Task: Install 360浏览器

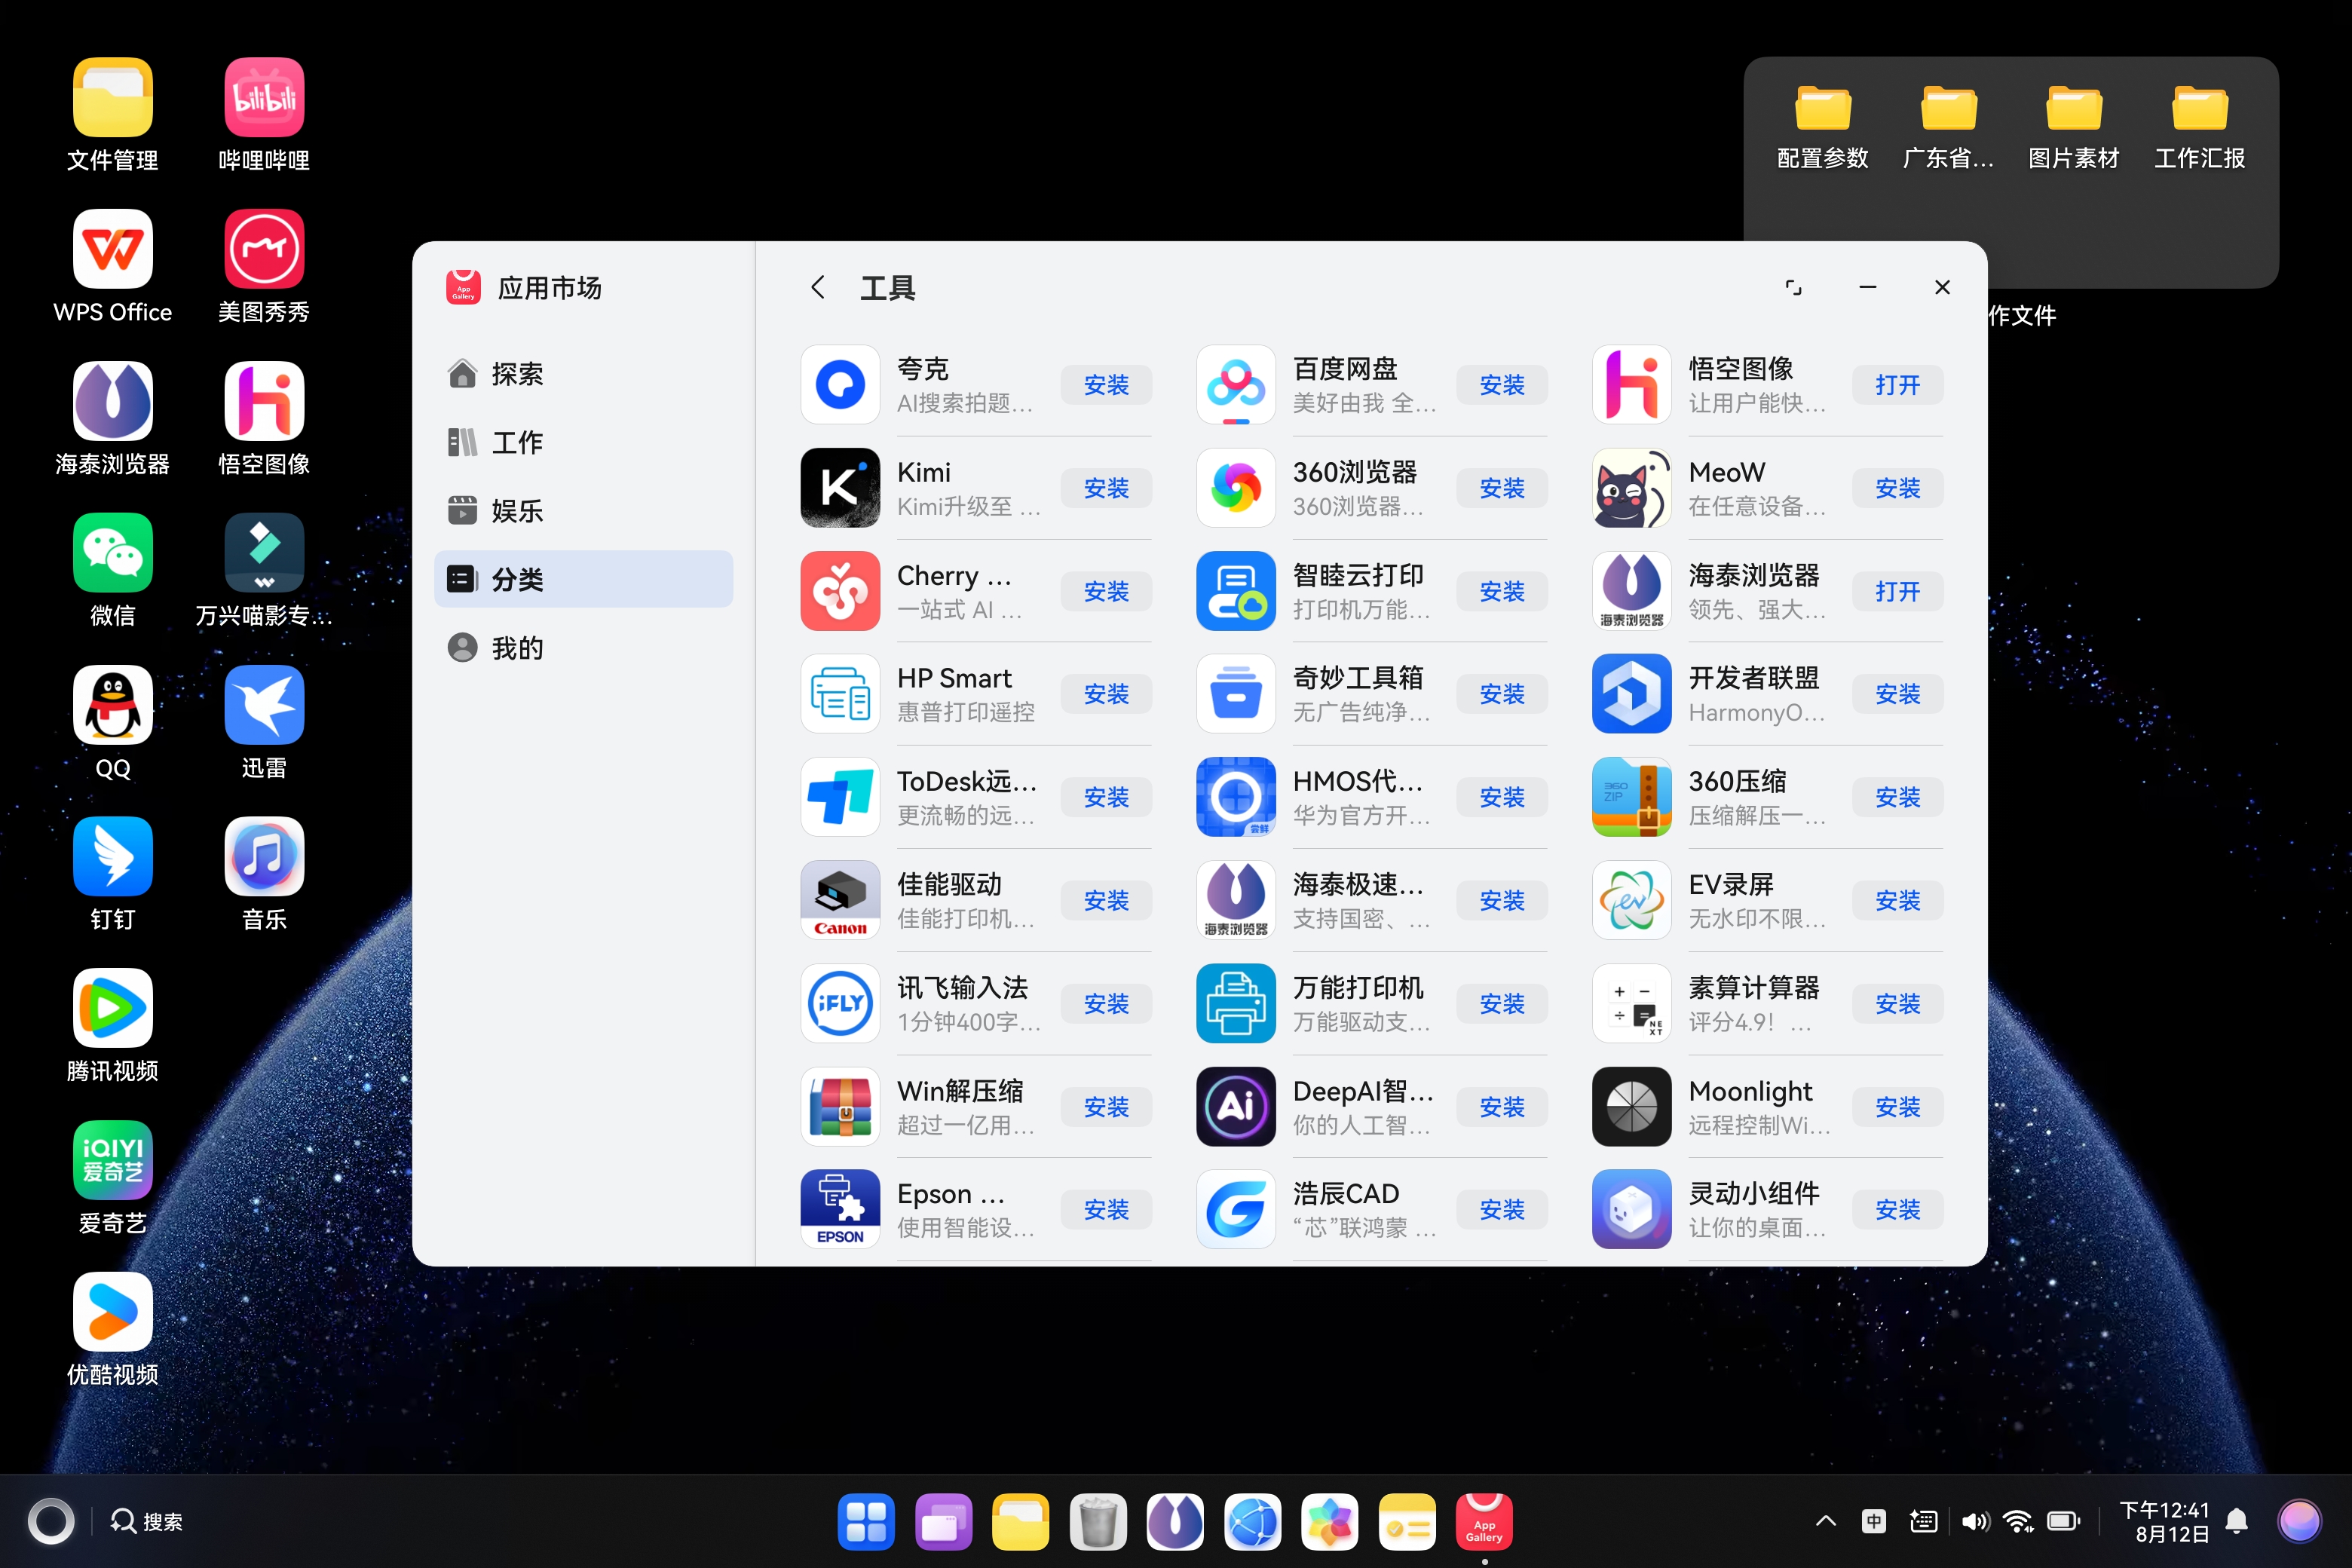Action: [x=1502, y=488]
